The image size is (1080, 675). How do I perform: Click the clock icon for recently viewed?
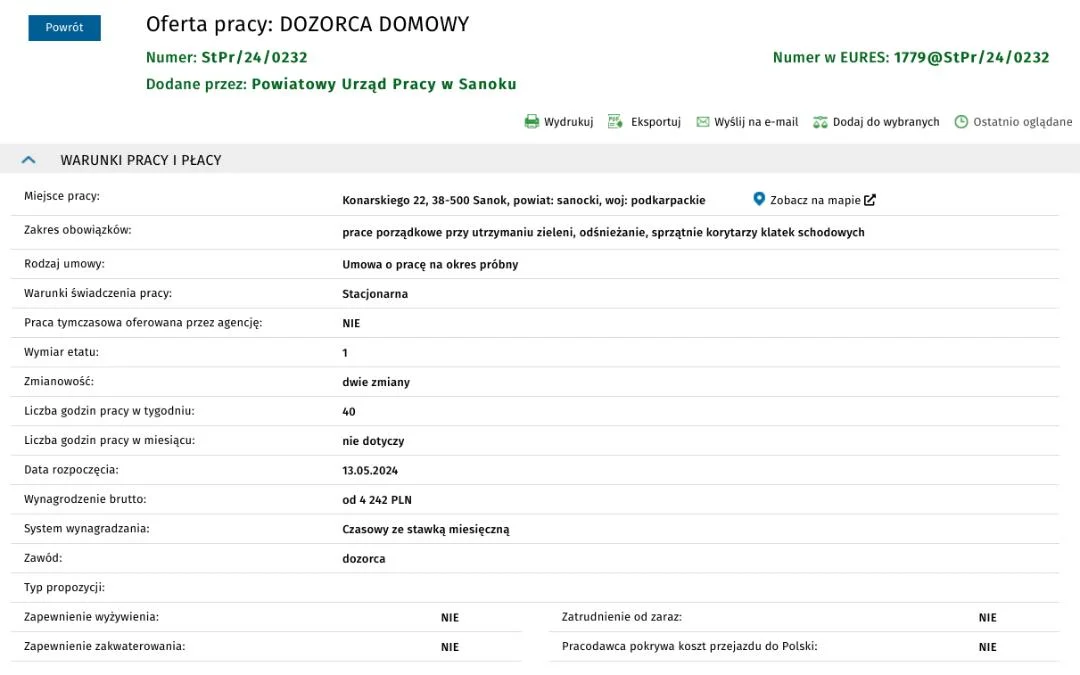[961, 122]
